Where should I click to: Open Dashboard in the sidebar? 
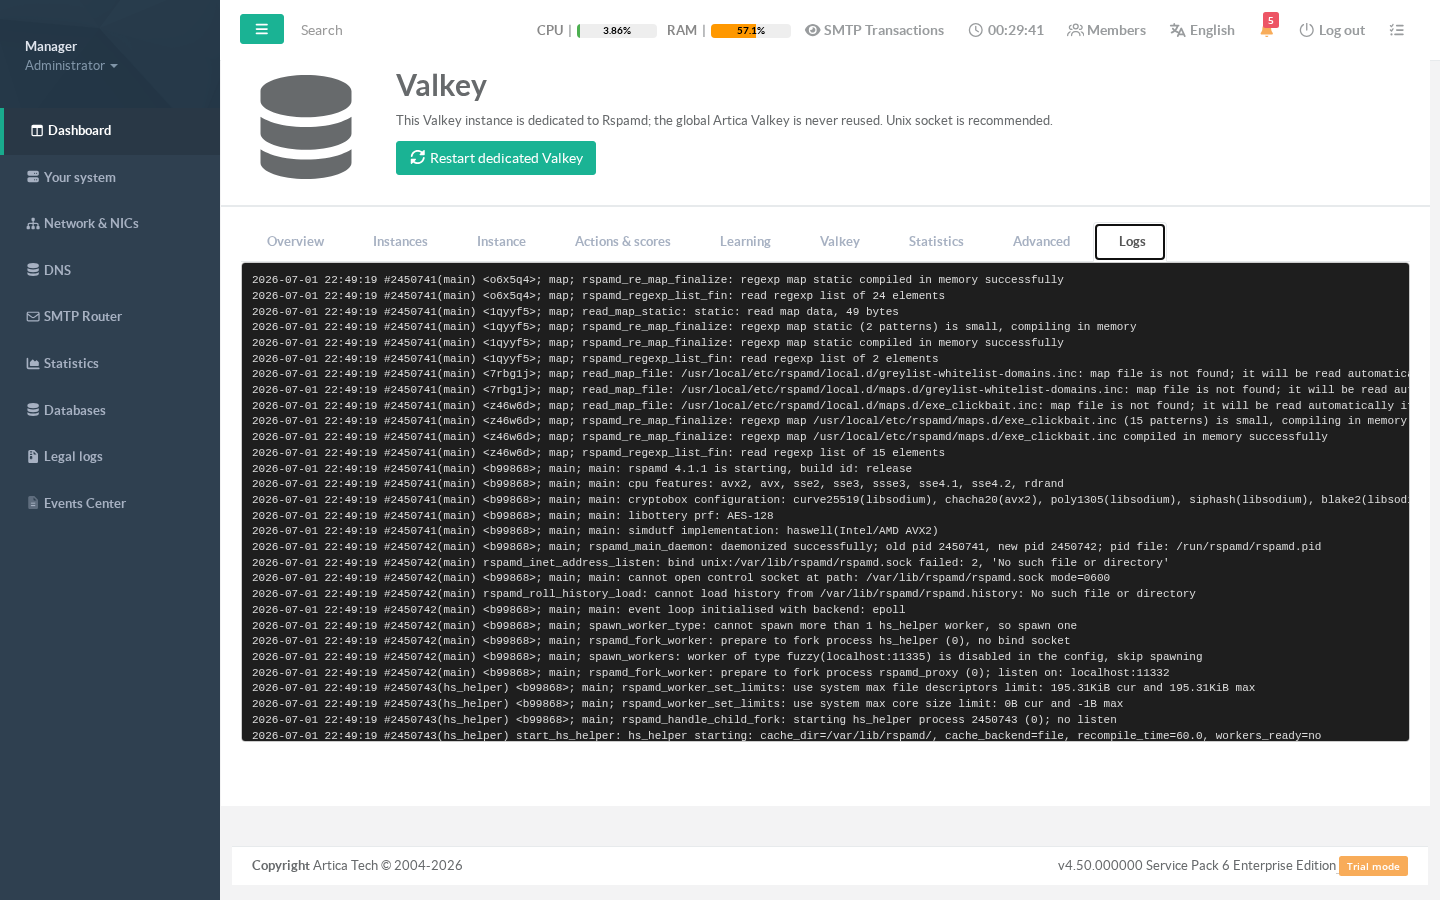[110, 130]
